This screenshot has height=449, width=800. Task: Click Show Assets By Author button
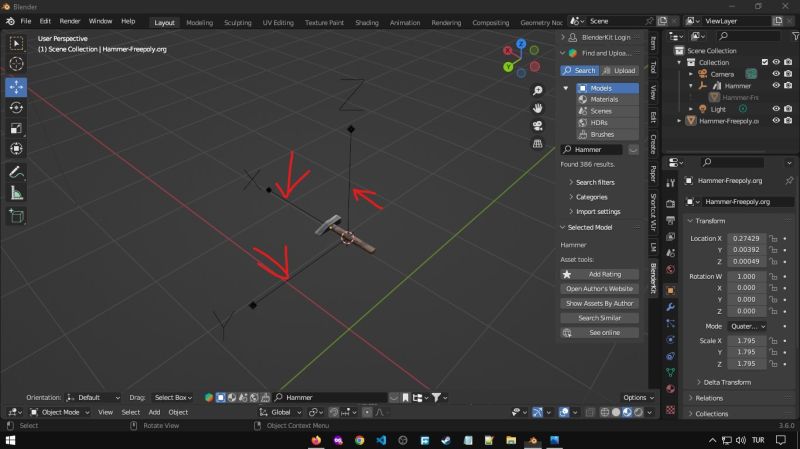pos(599,303)
